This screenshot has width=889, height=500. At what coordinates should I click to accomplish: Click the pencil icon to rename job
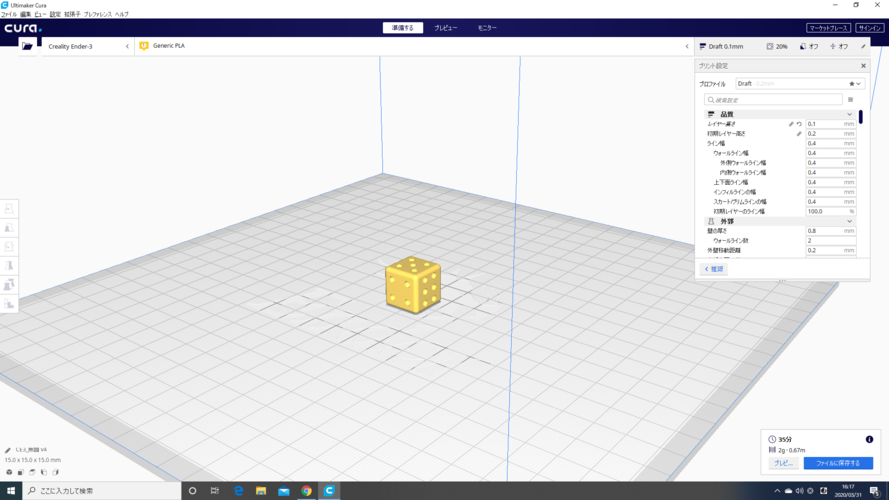8,450
